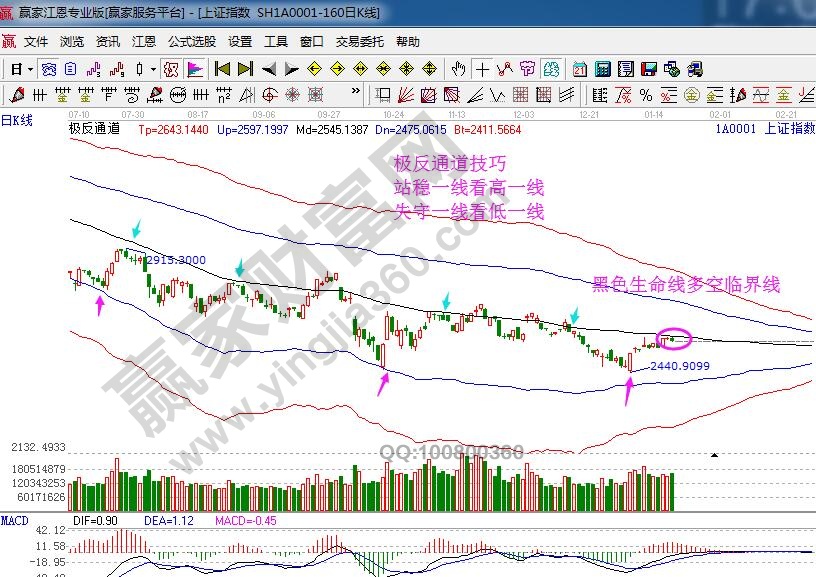Viewport: 816px width, 577px height.
Task: Open the 日 period dropdown arrow
Action: [x=31, y=69]
